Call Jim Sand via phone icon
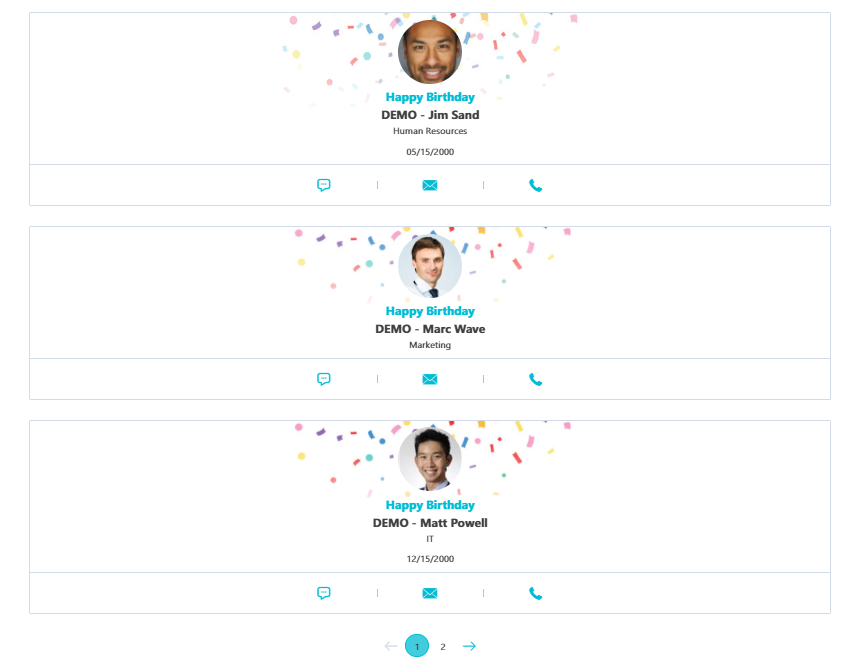 point(535,186)
